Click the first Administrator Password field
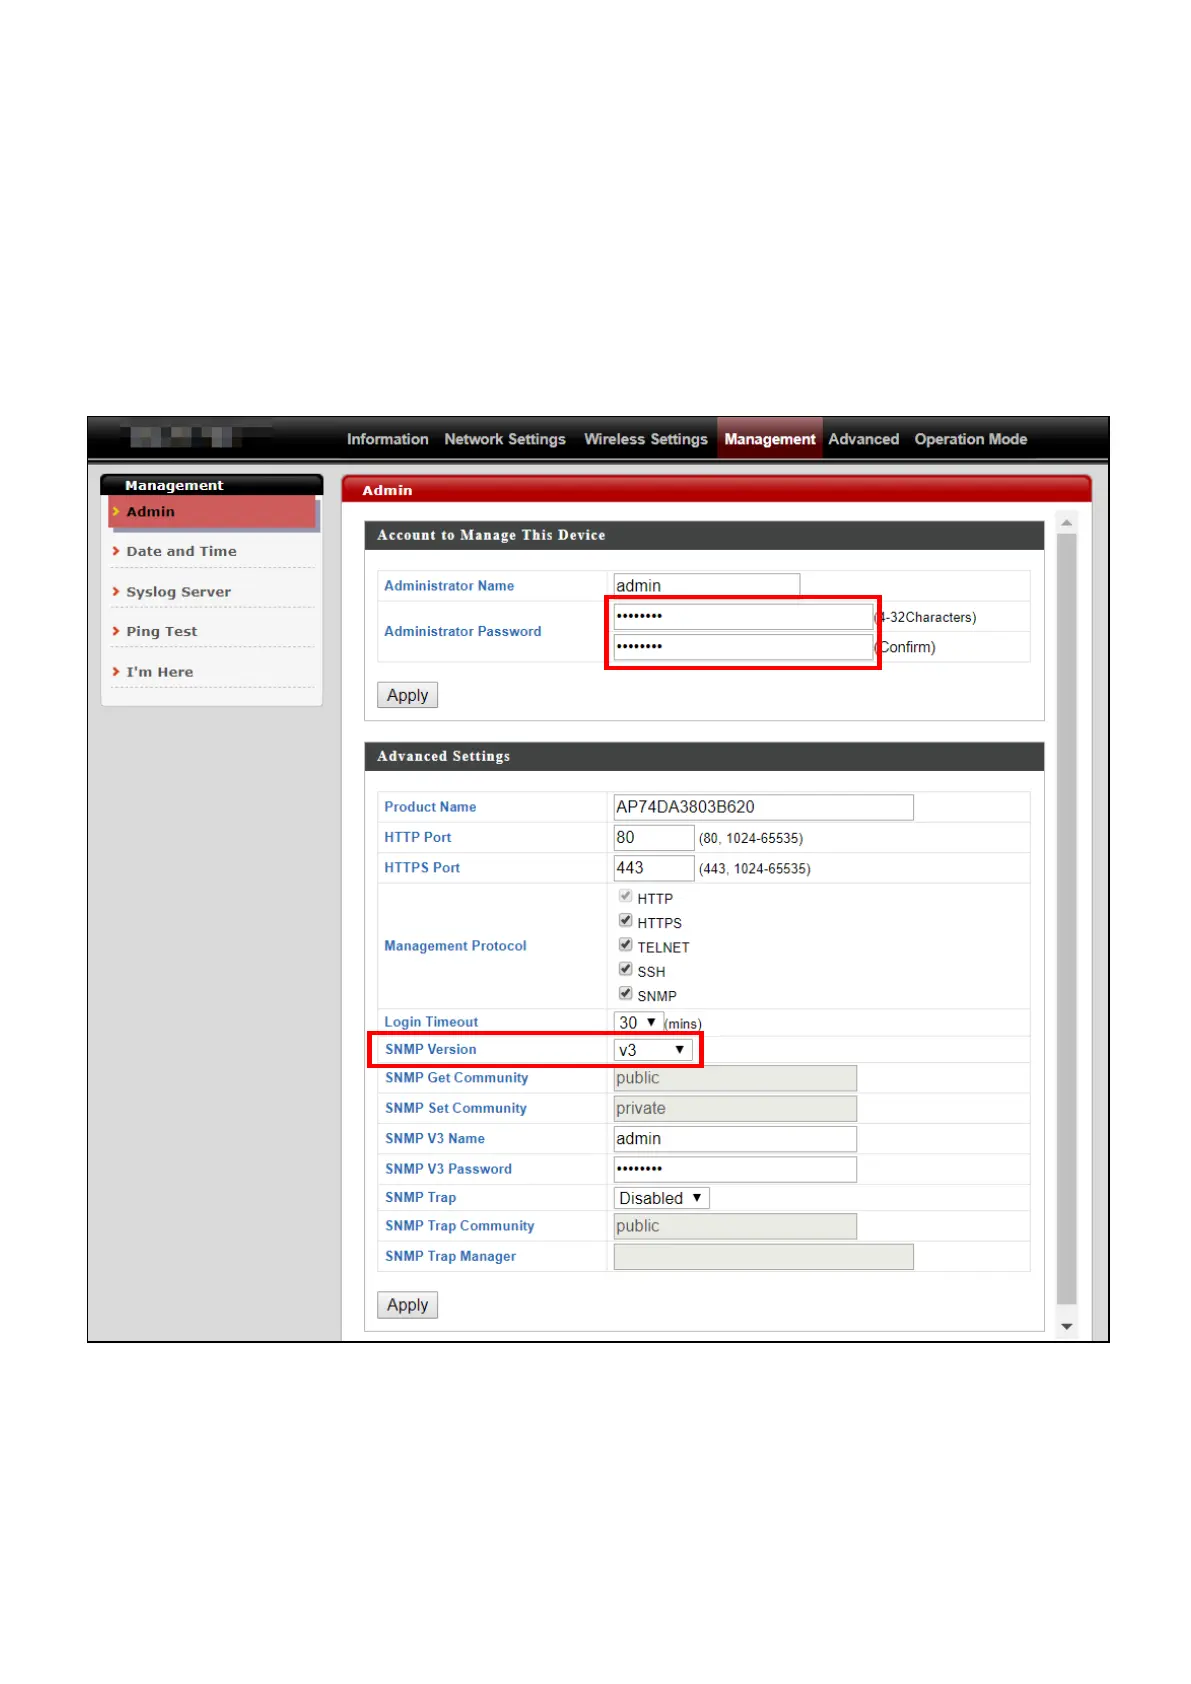 pyautogui.click(x=743, y=616)
